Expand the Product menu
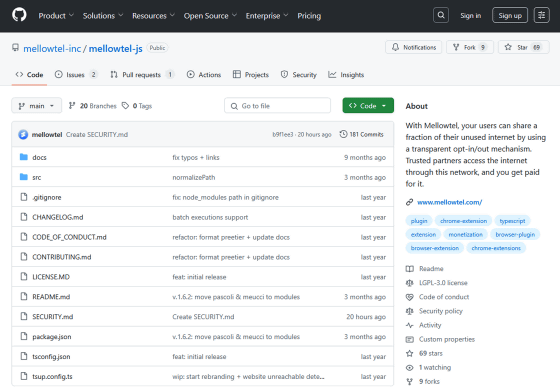 click(56, 16)
